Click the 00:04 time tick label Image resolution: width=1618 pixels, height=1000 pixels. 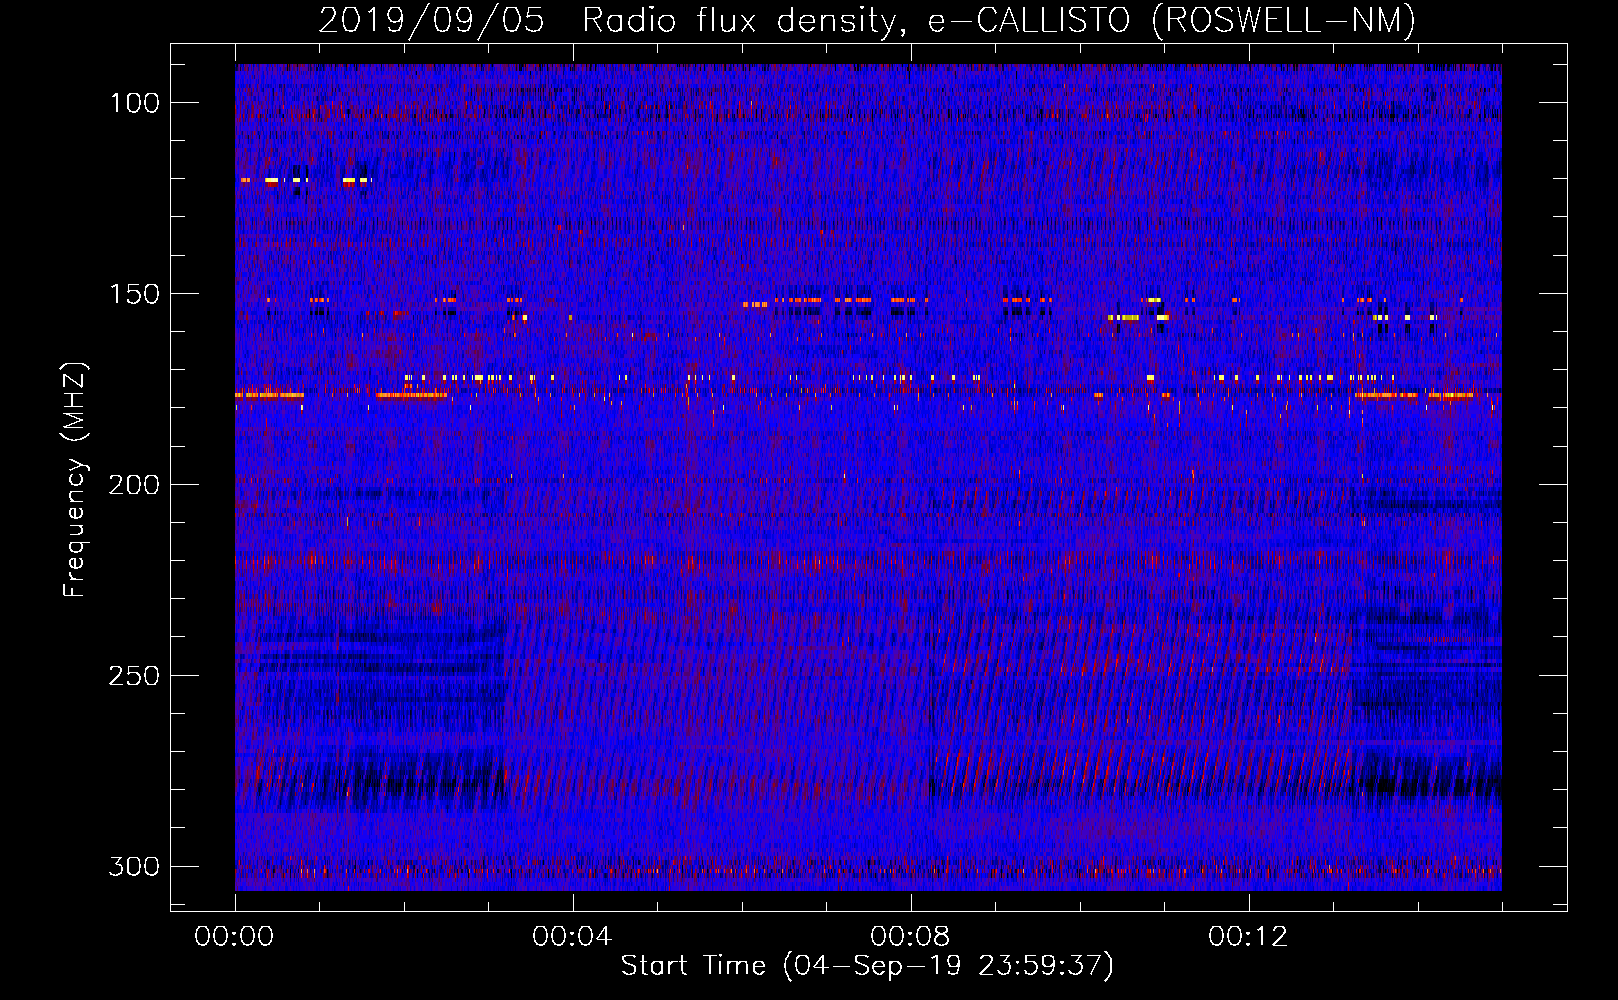(x=572, y=937)
